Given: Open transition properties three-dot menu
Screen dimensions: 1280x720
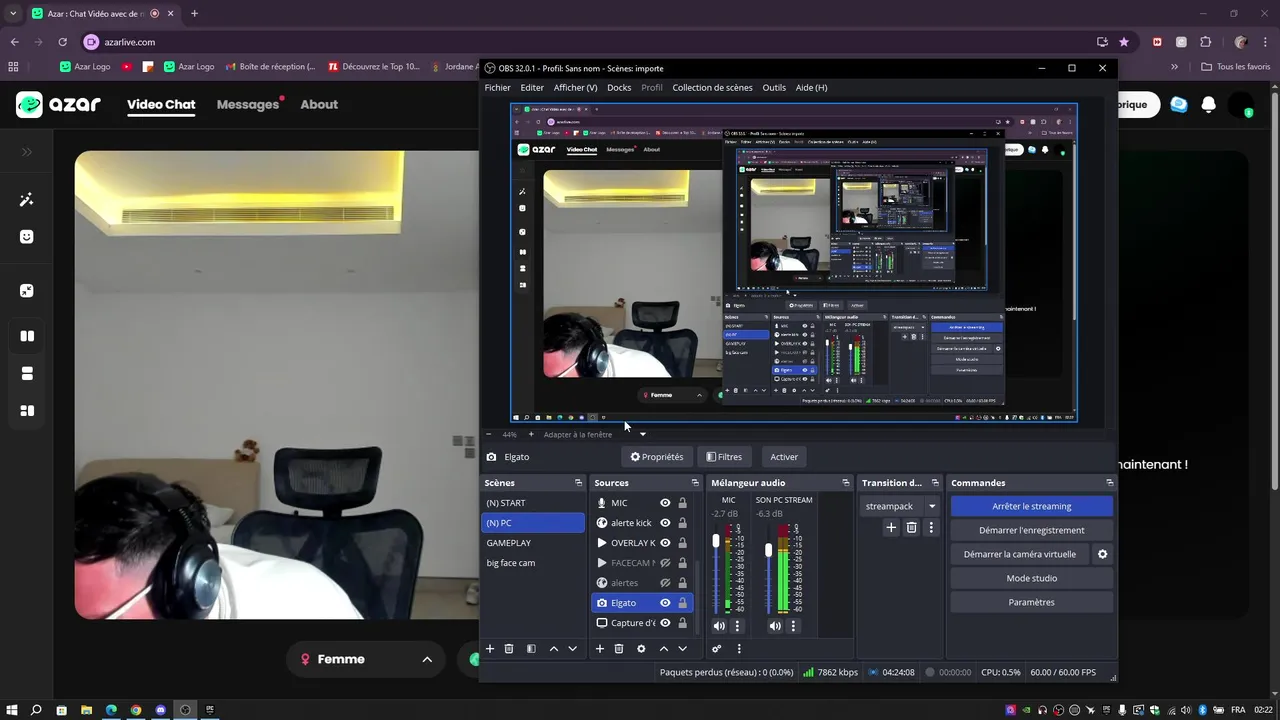Looking at the screenshot, I should coord(931,527).
